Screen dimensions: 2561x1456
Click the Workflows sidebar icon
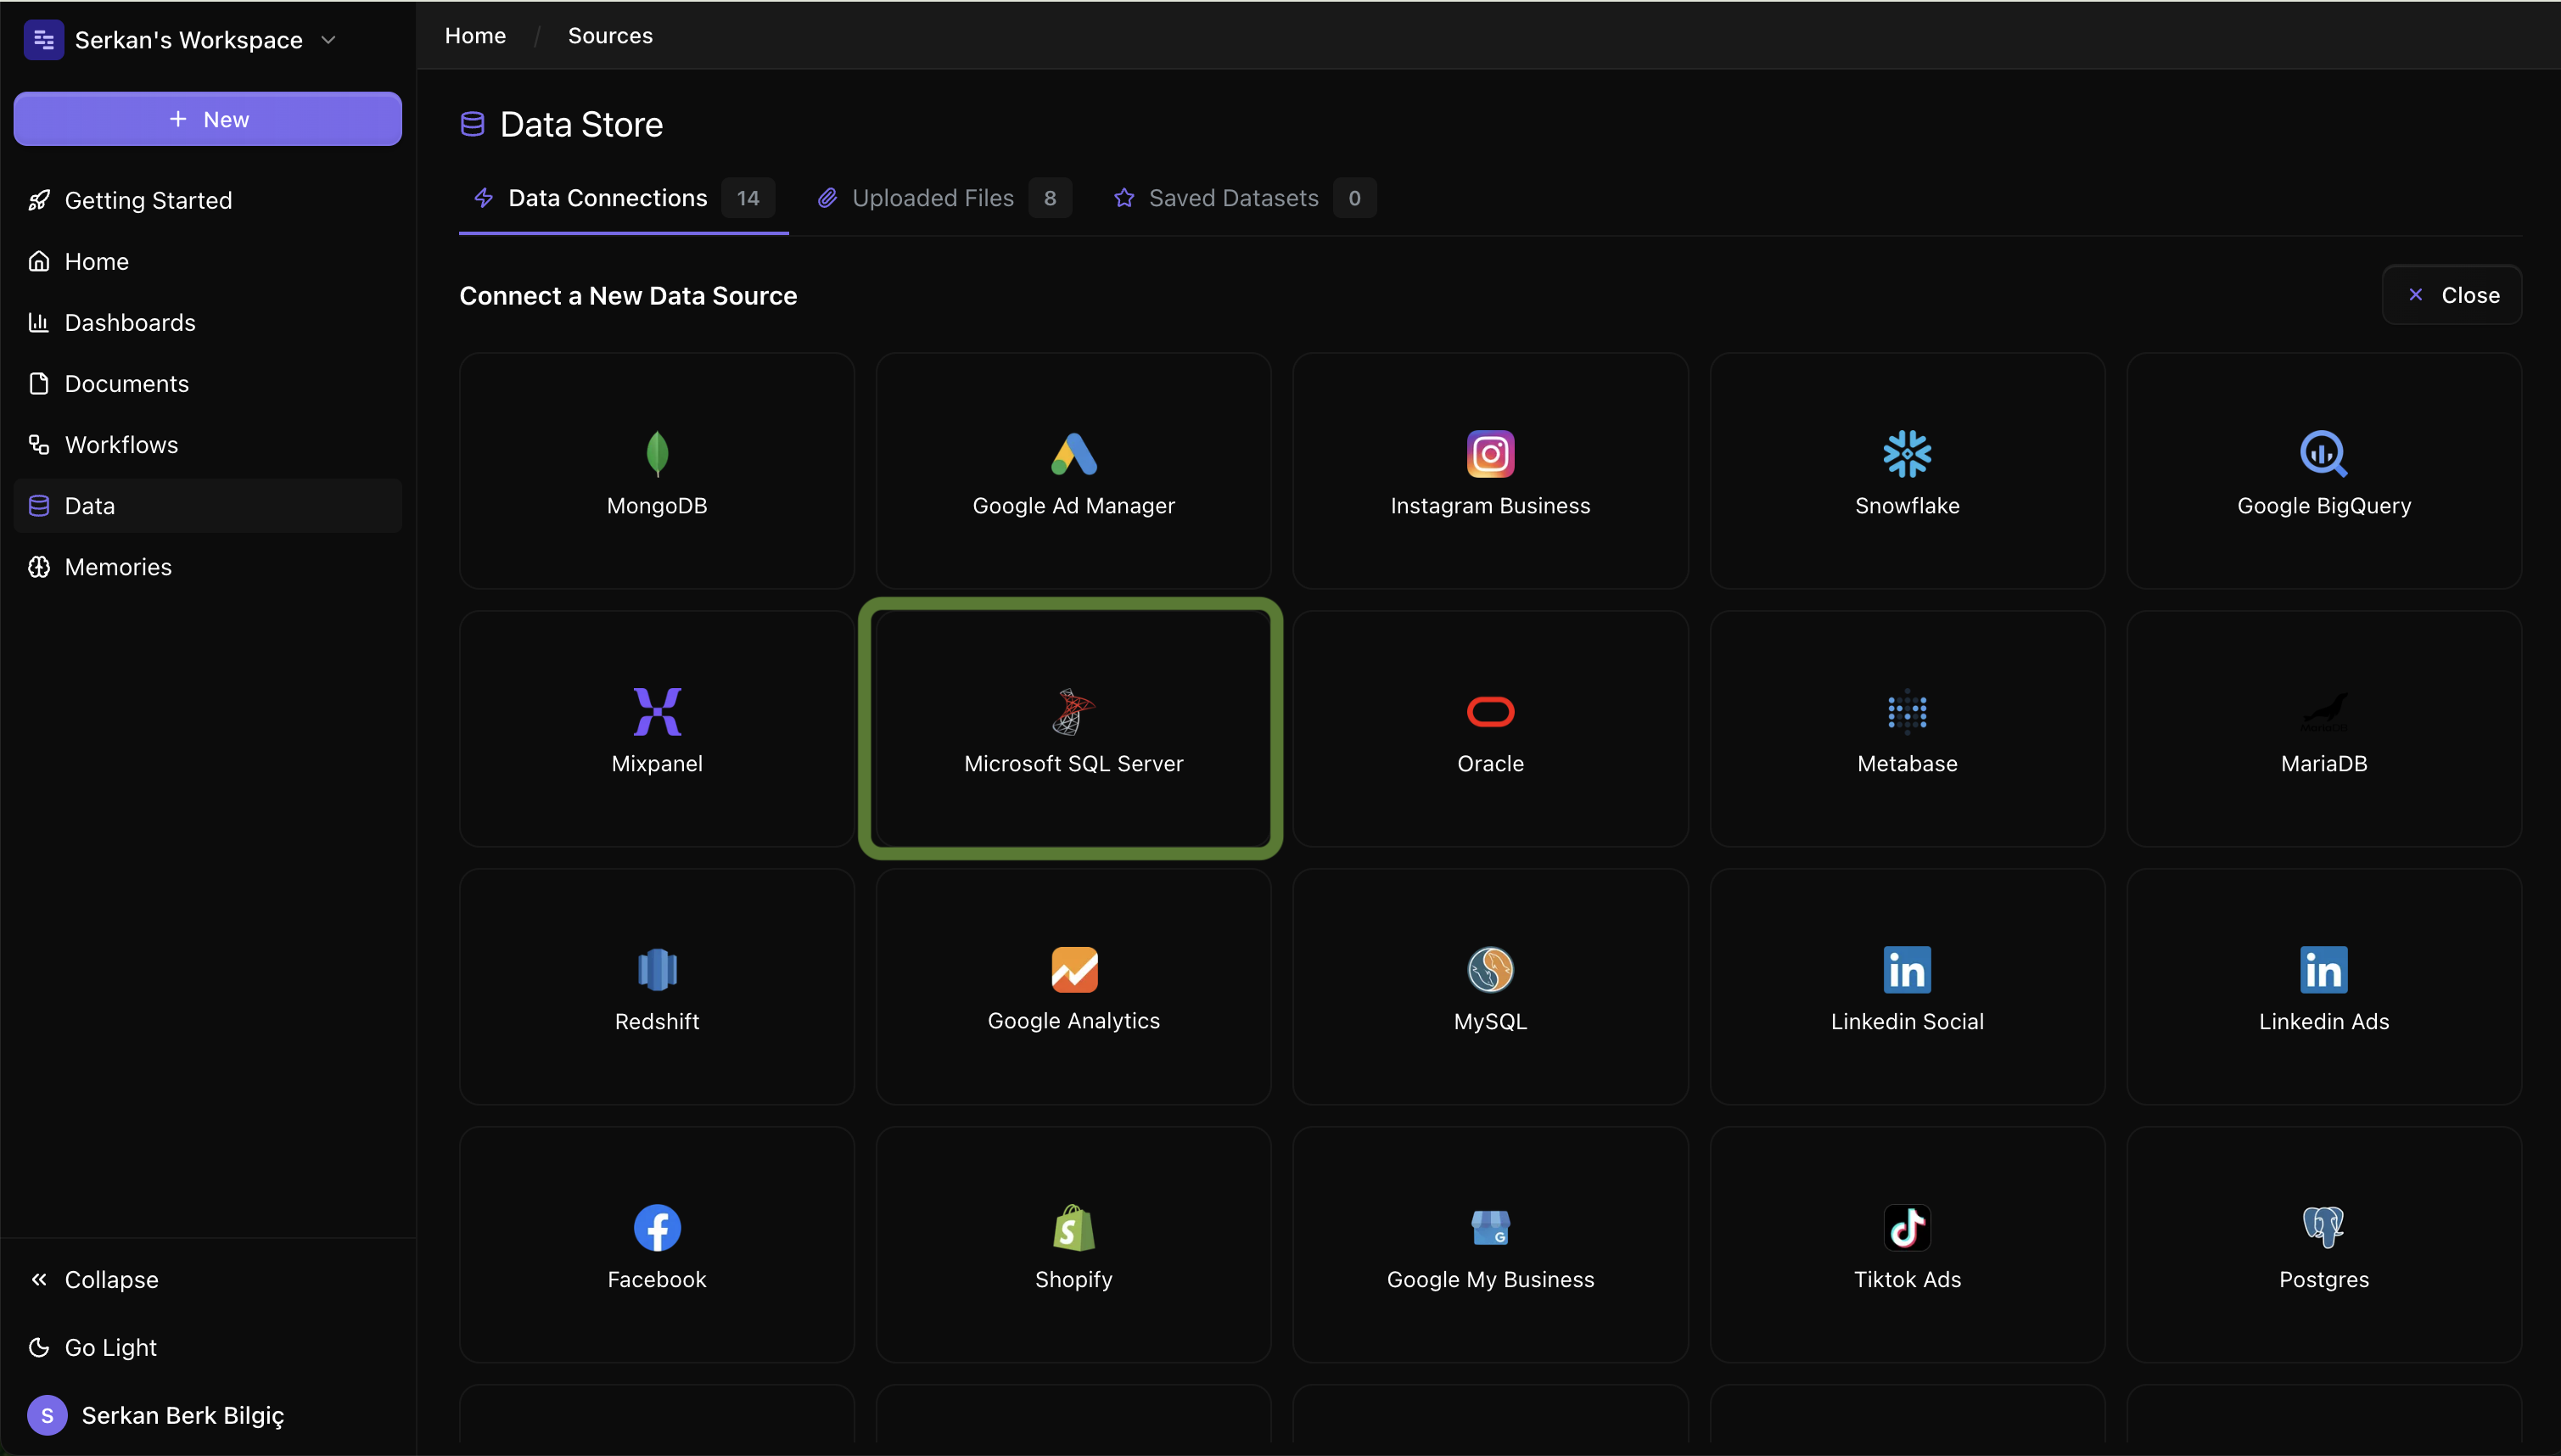[x=39, y=444]
